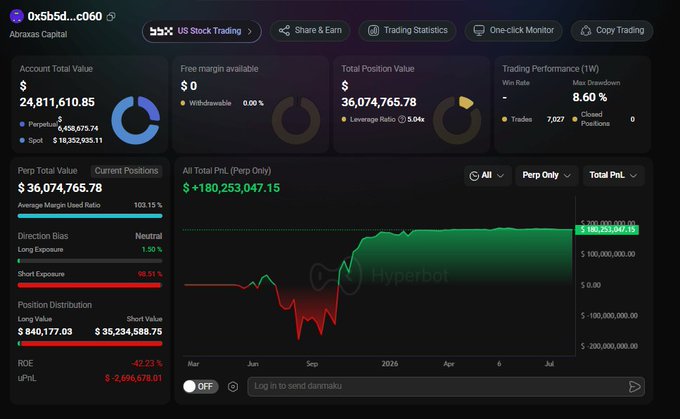
Task: Click the Average Margin Used Ratio bar
Action: pos(90,216)
